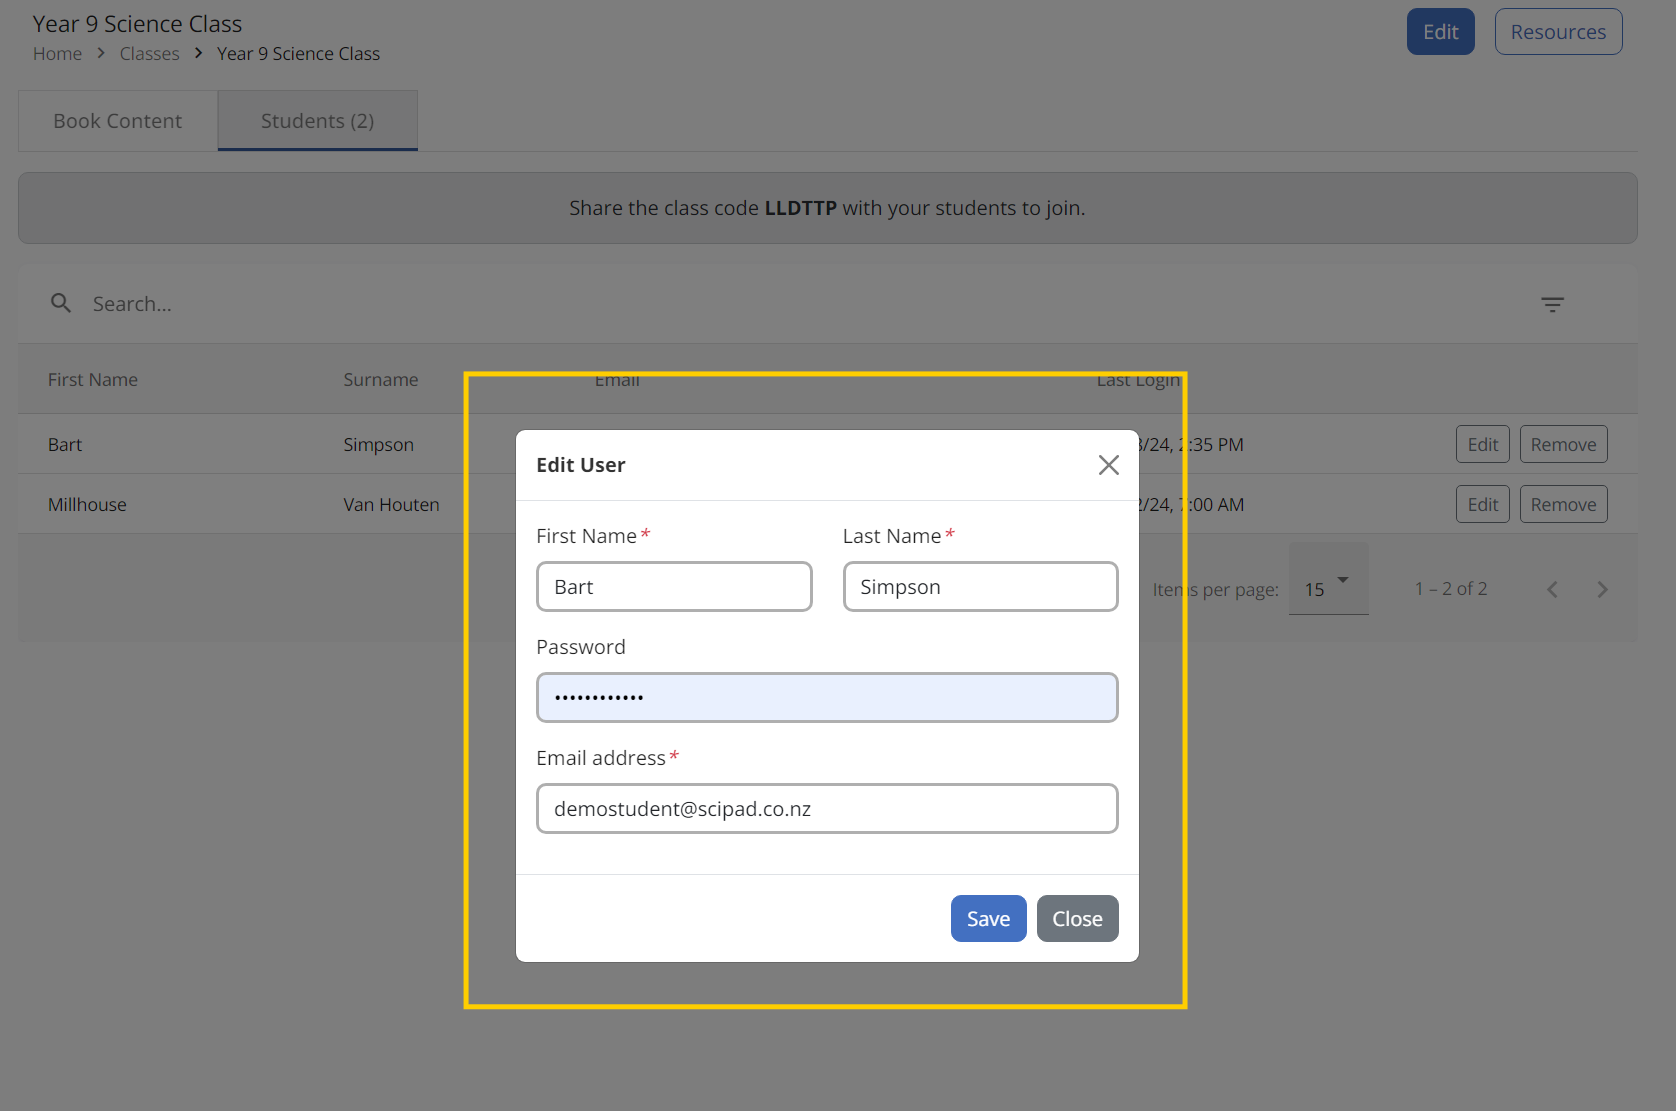Remove Millhouse Van Houten from class

click(x=1562, y=505)
